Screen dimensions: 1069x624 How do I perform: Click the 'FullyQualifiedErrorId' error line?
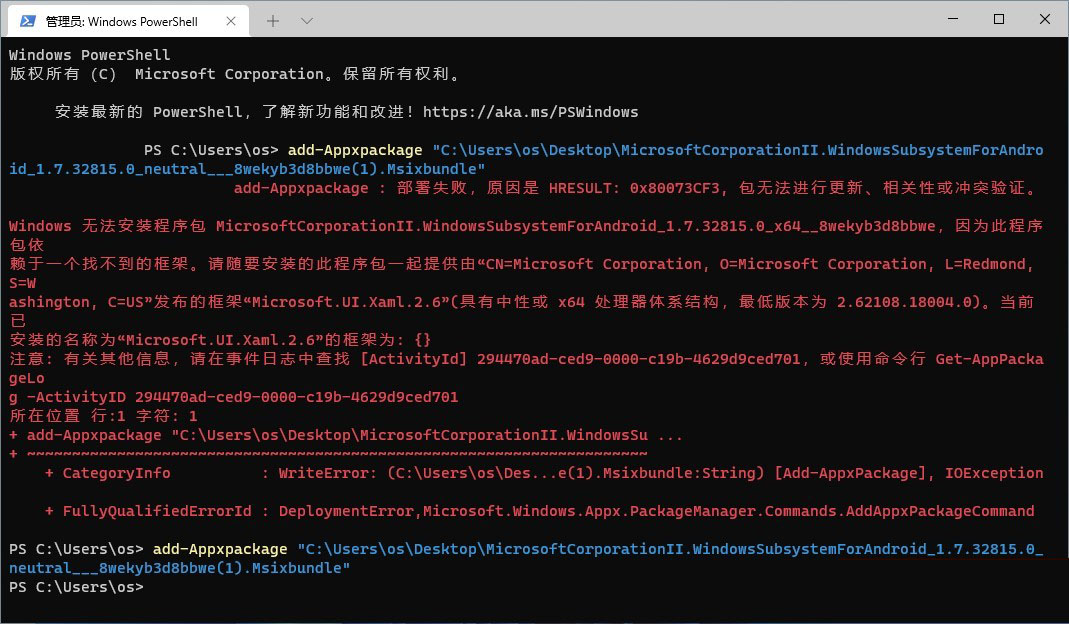click(539, 511)
